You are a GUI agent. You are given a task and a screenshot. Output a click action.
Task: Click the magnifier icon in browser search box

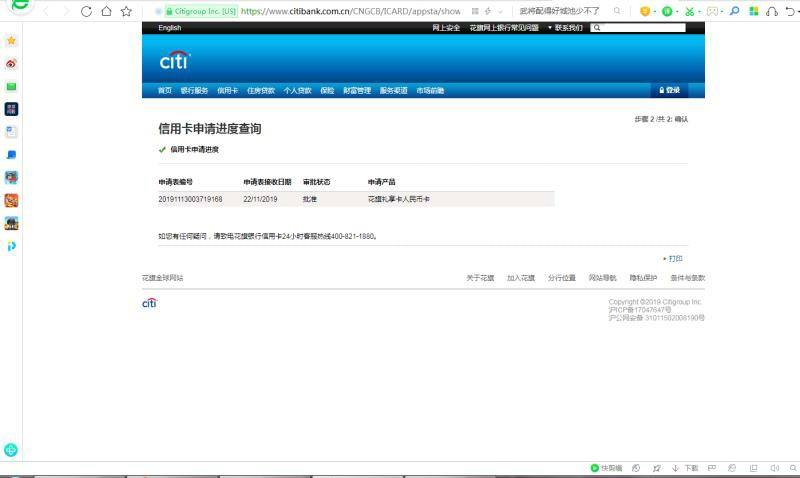click(617, 11)
